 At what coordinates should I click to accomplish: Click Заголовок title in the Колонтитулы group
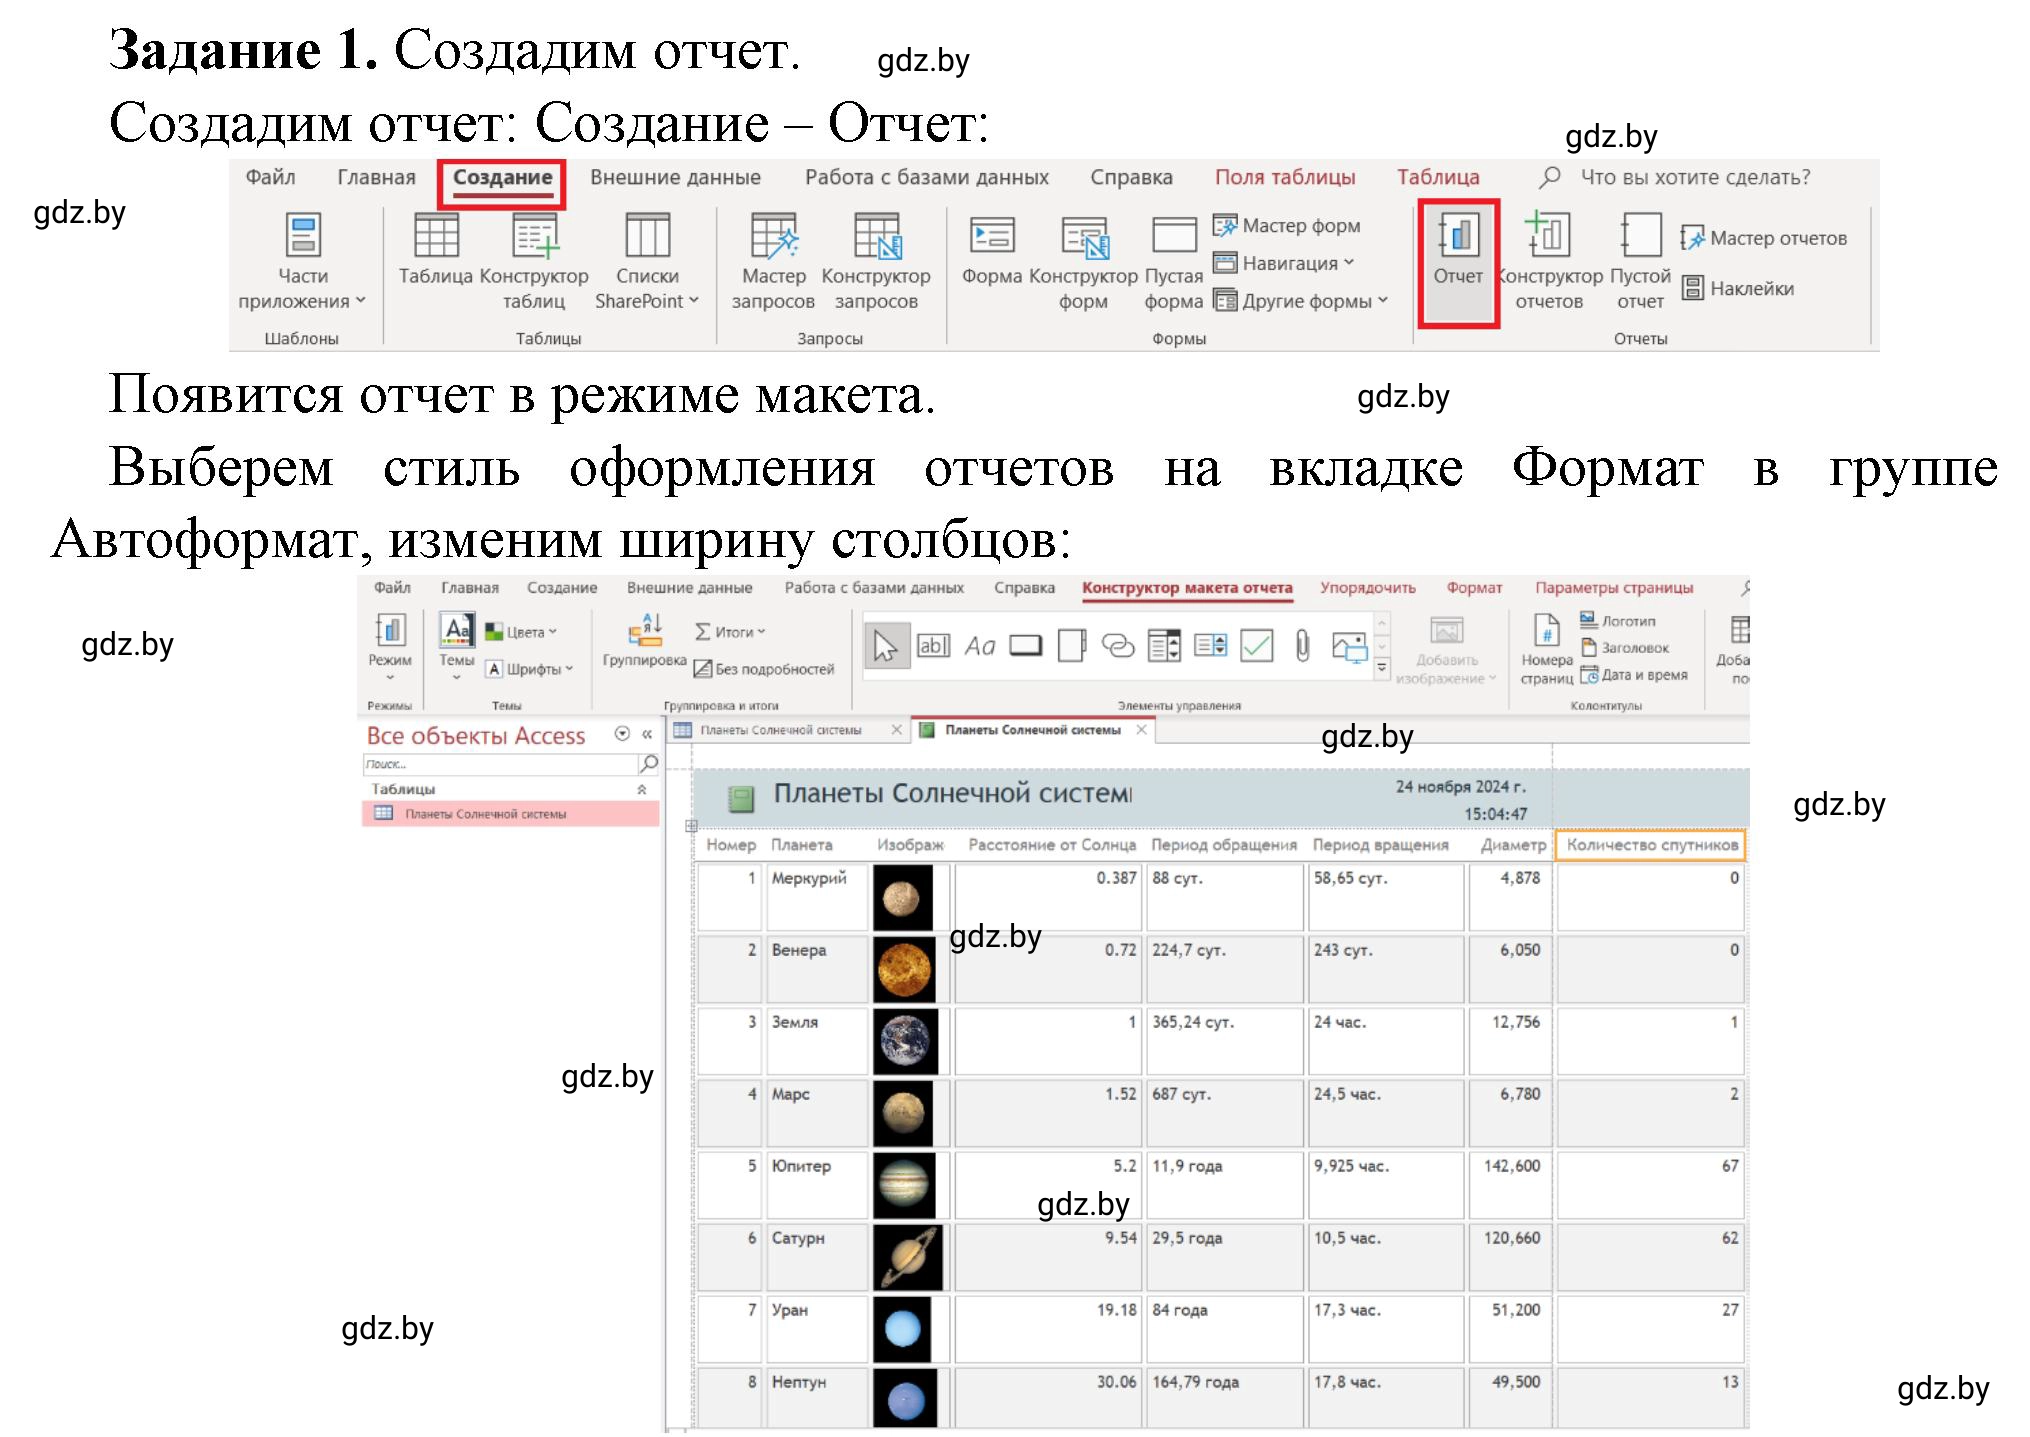click(x=1625, y=648)
